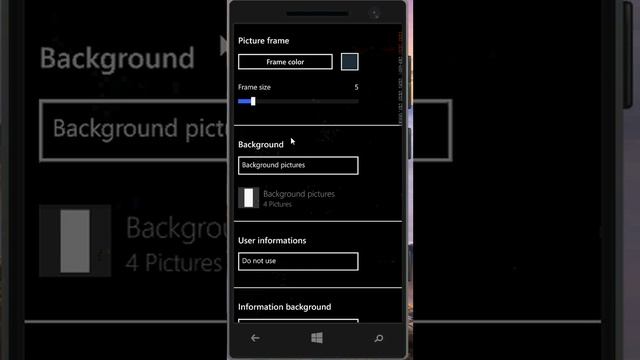Click the frame color preview swatch

(350, 62)
